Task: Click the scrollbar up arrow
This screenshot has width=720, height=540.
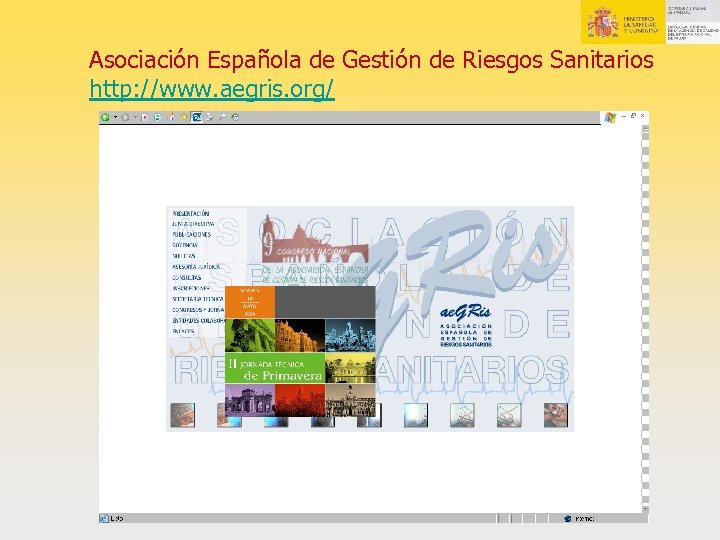Action: click(x=645, y=129)
